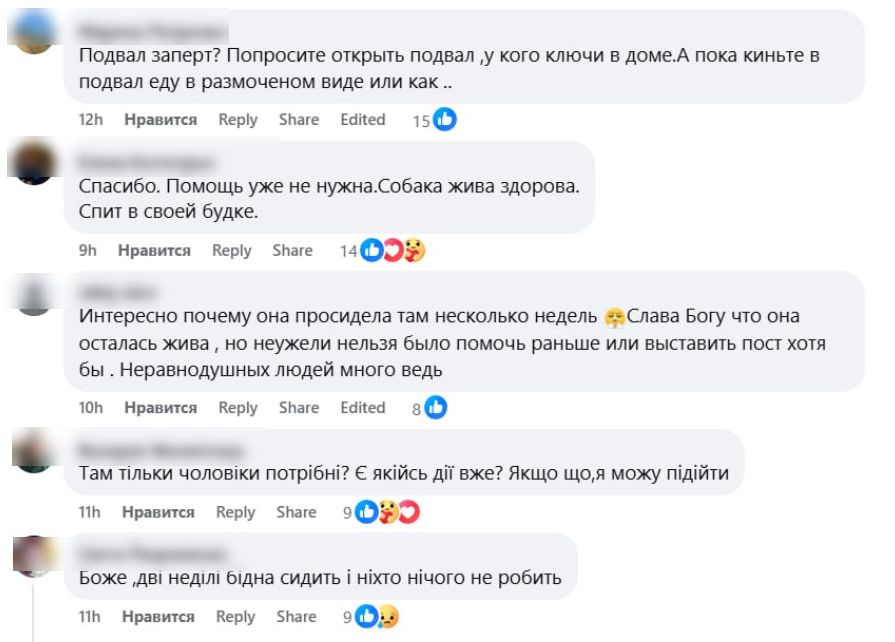Open avatar next to 'Там тільки чоловіки' comment
The width and height of the screenshot is (895, 642).
(x=35, y=450)
